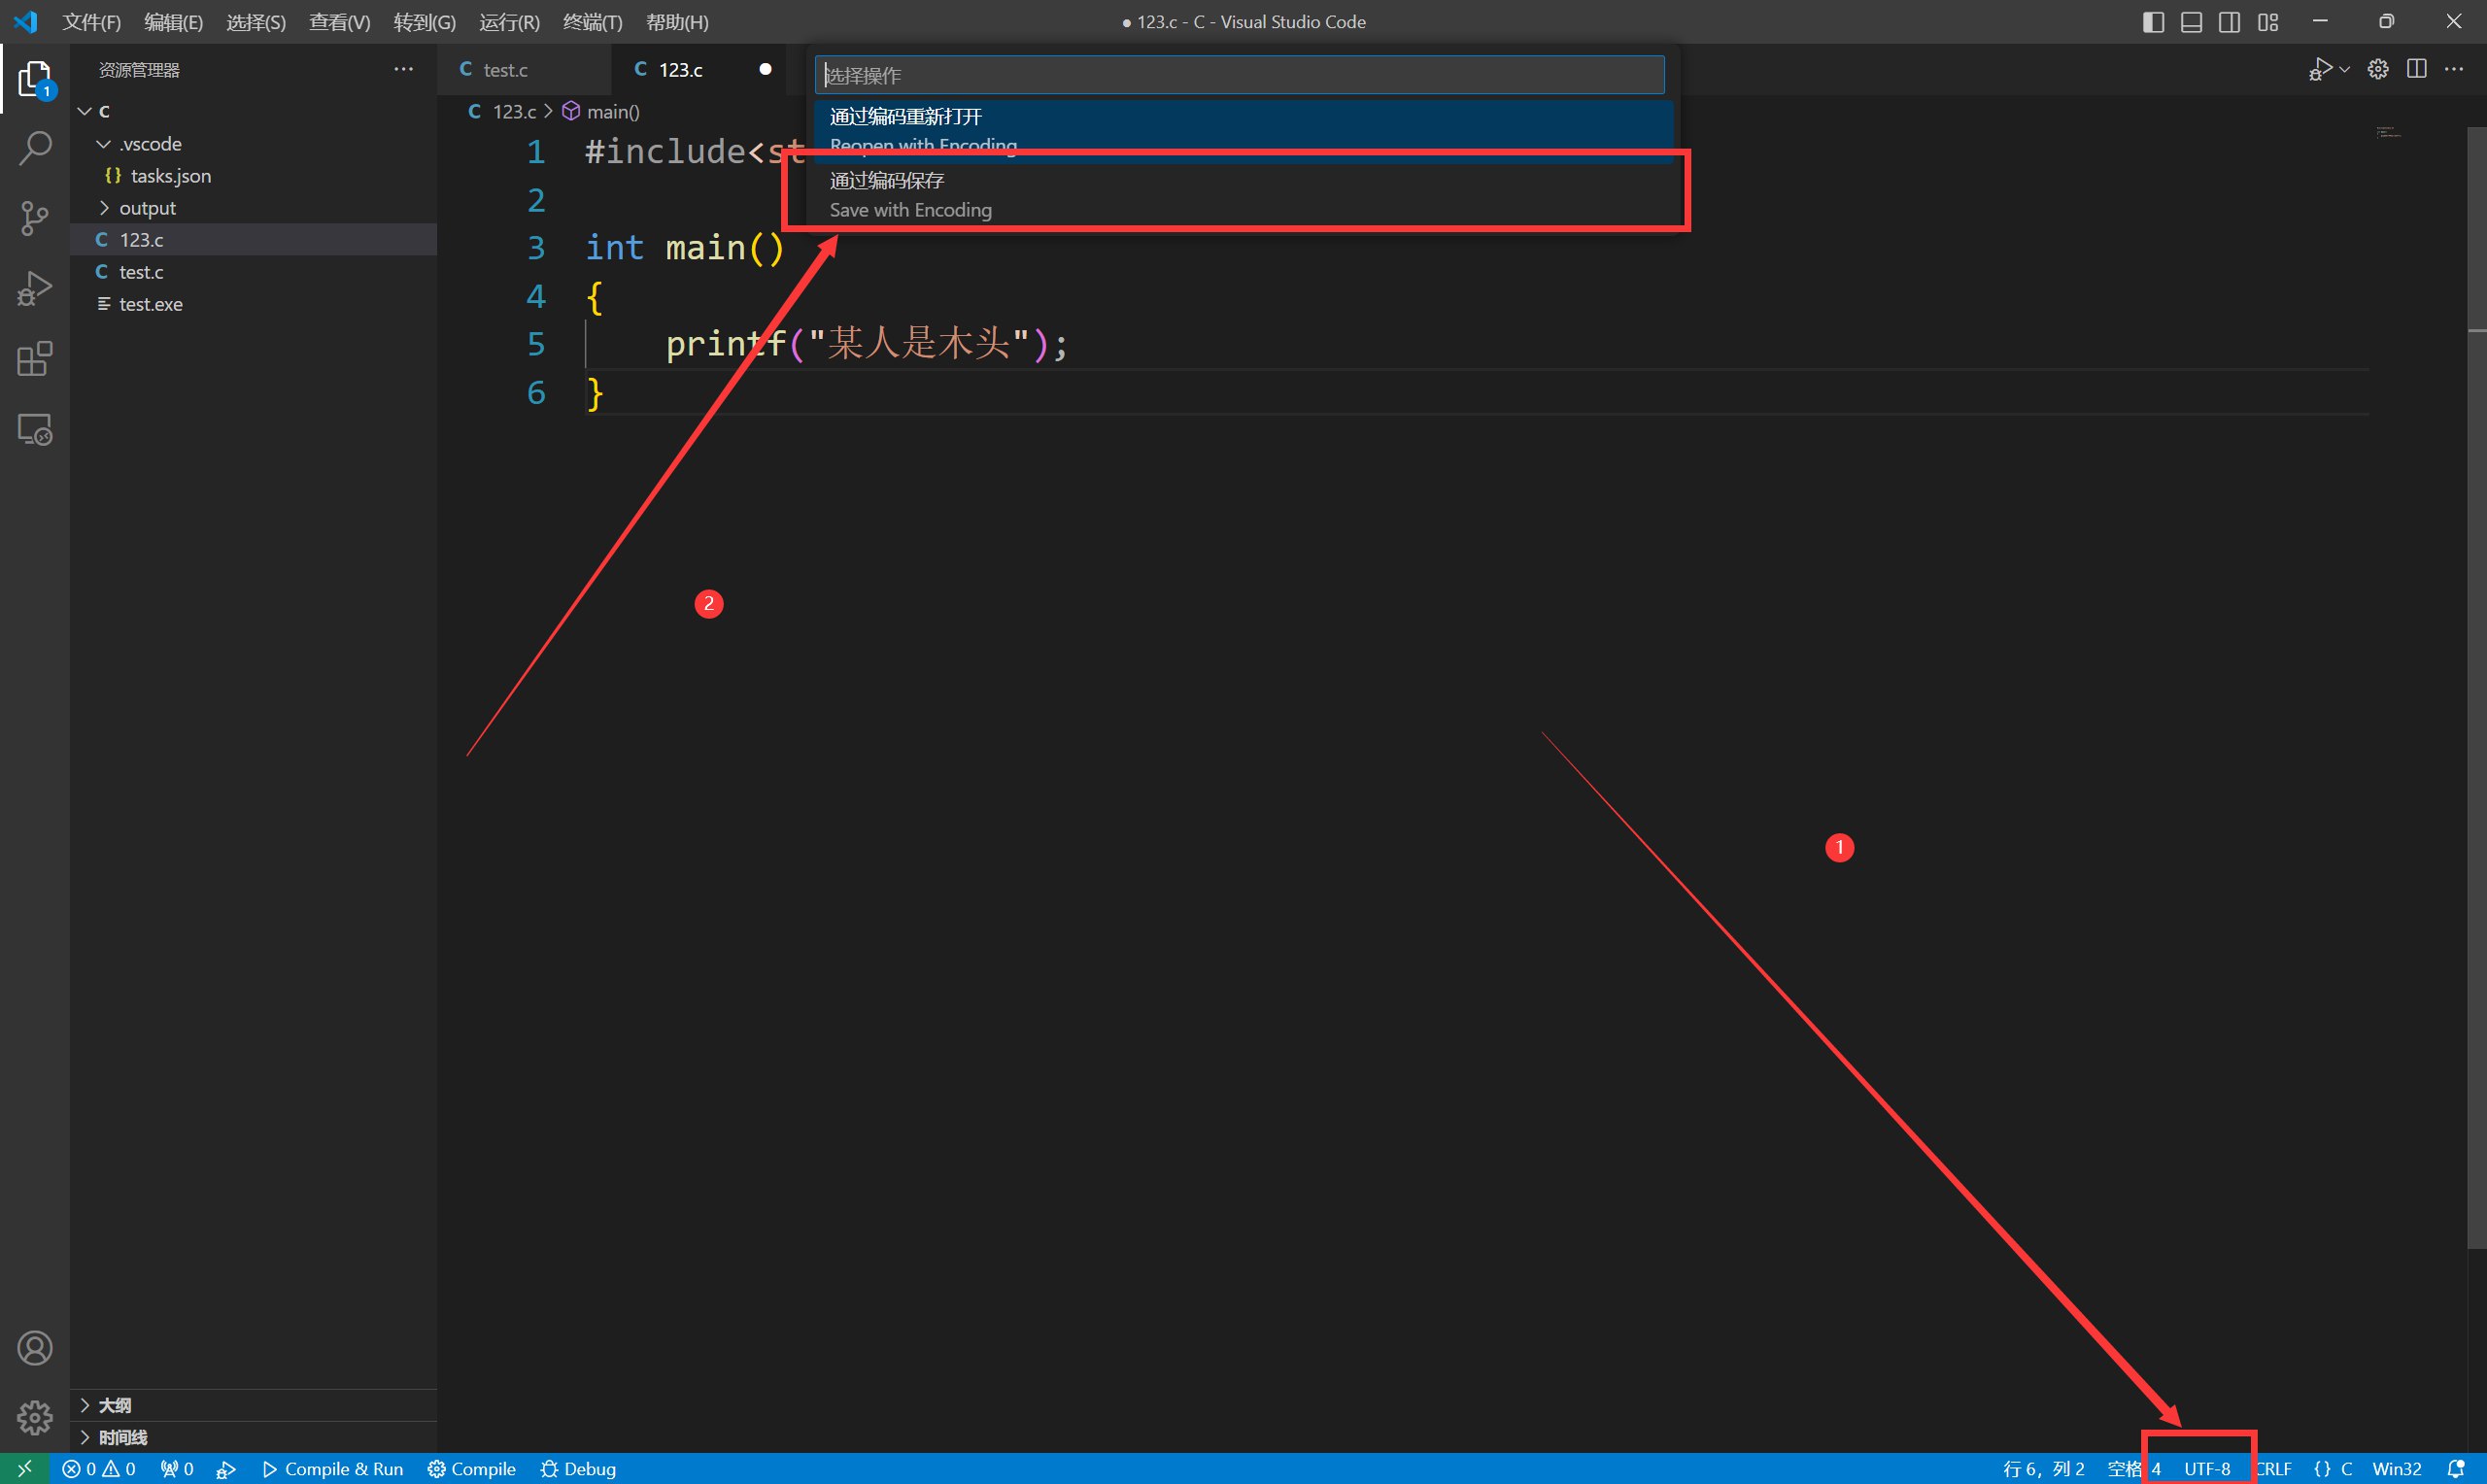Open test.c file in explorer
This screenshot has height=1484, width=2487.
click(x=253, y=272)
